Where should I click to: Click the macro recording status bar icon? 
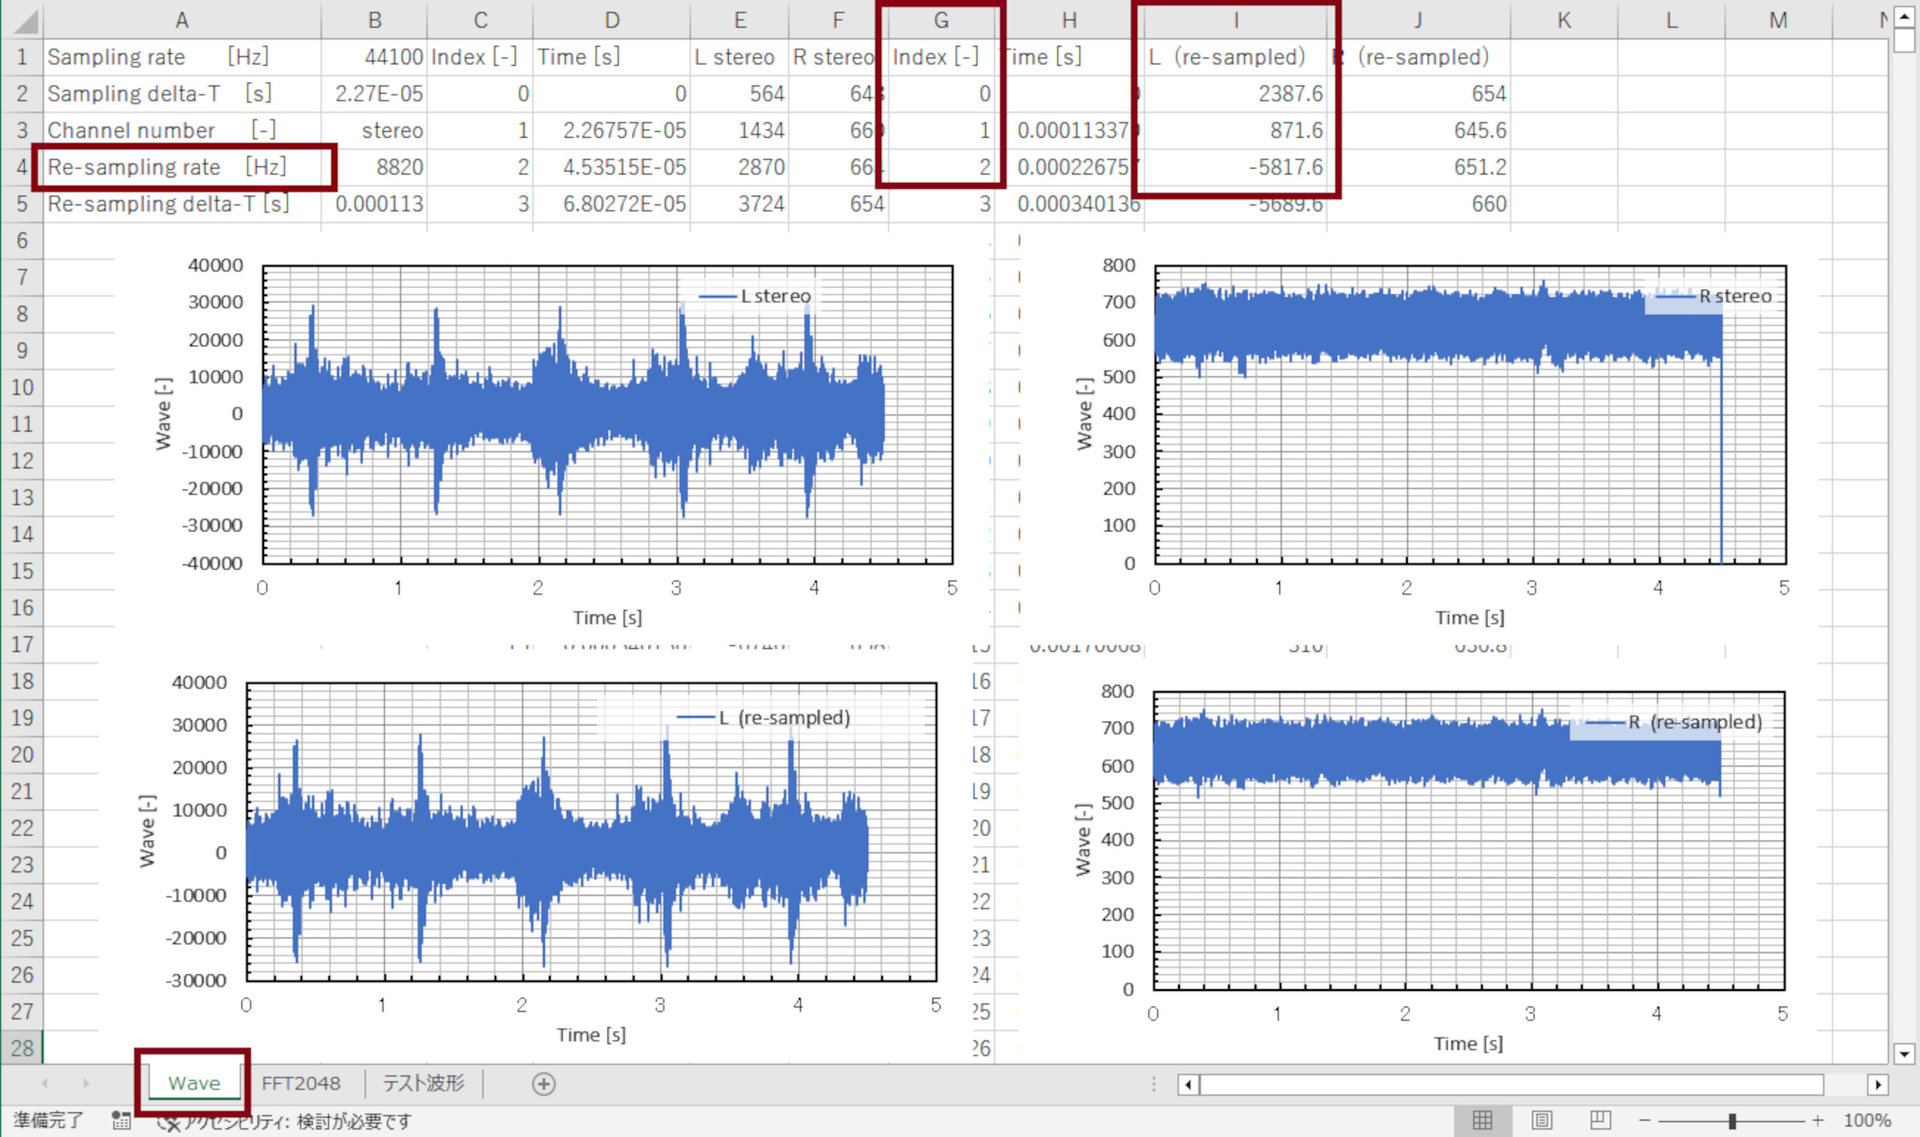coord(121,1120)
